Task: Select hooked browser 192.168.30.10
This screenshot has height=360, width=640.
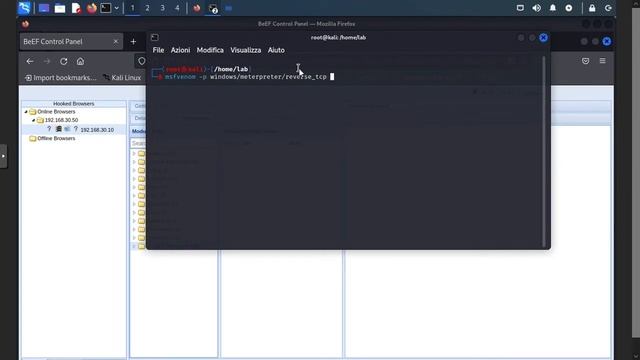Action: point(97,130)
